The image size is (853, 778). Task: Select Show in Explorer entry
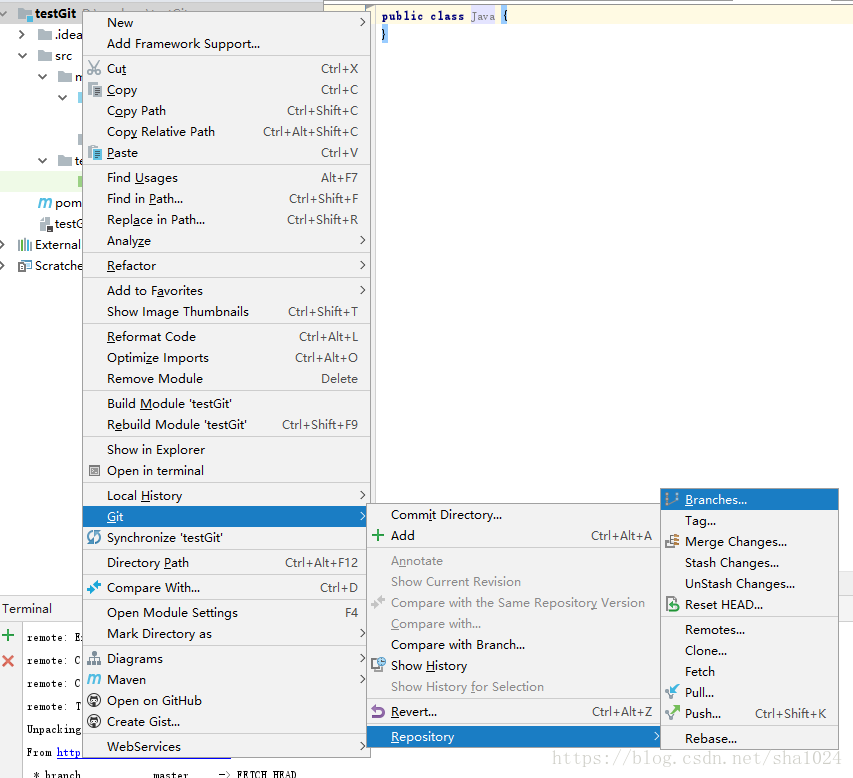coord(226,449)
